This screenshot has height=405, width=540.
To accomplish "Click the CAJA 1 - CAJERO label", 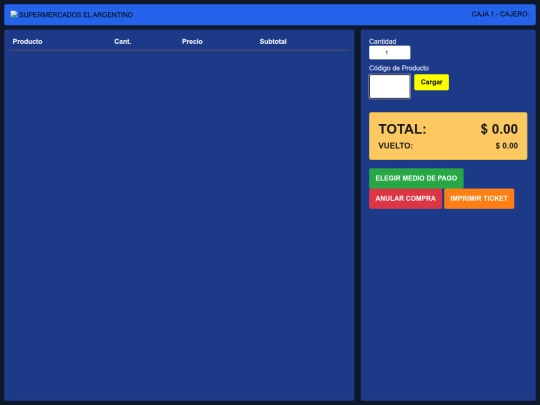I will pos(500,14).
